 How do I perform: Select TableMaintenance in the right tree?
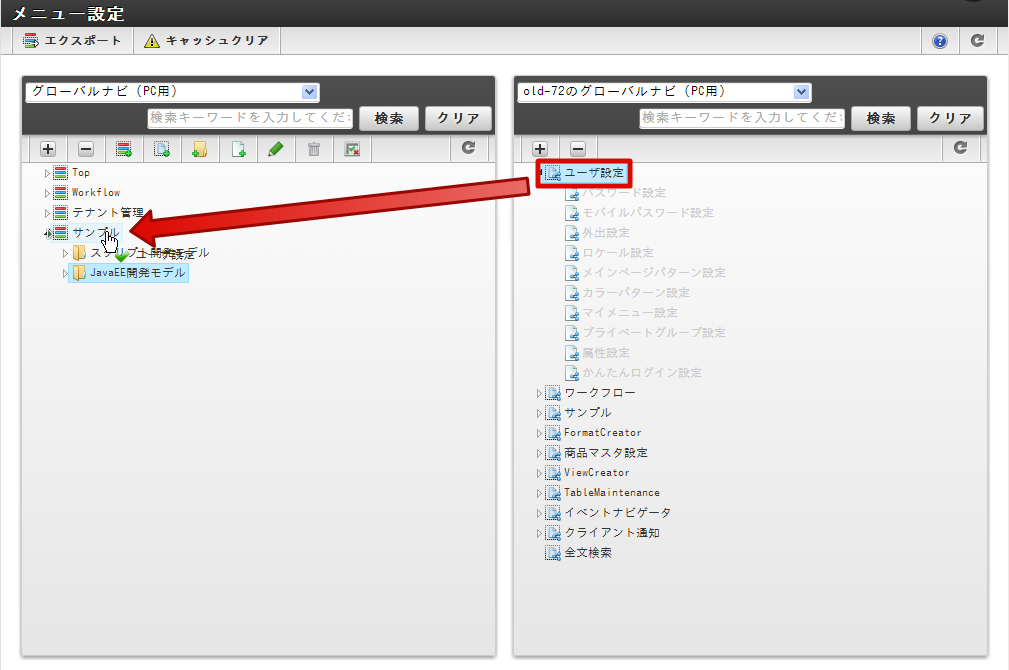(612, 493)
